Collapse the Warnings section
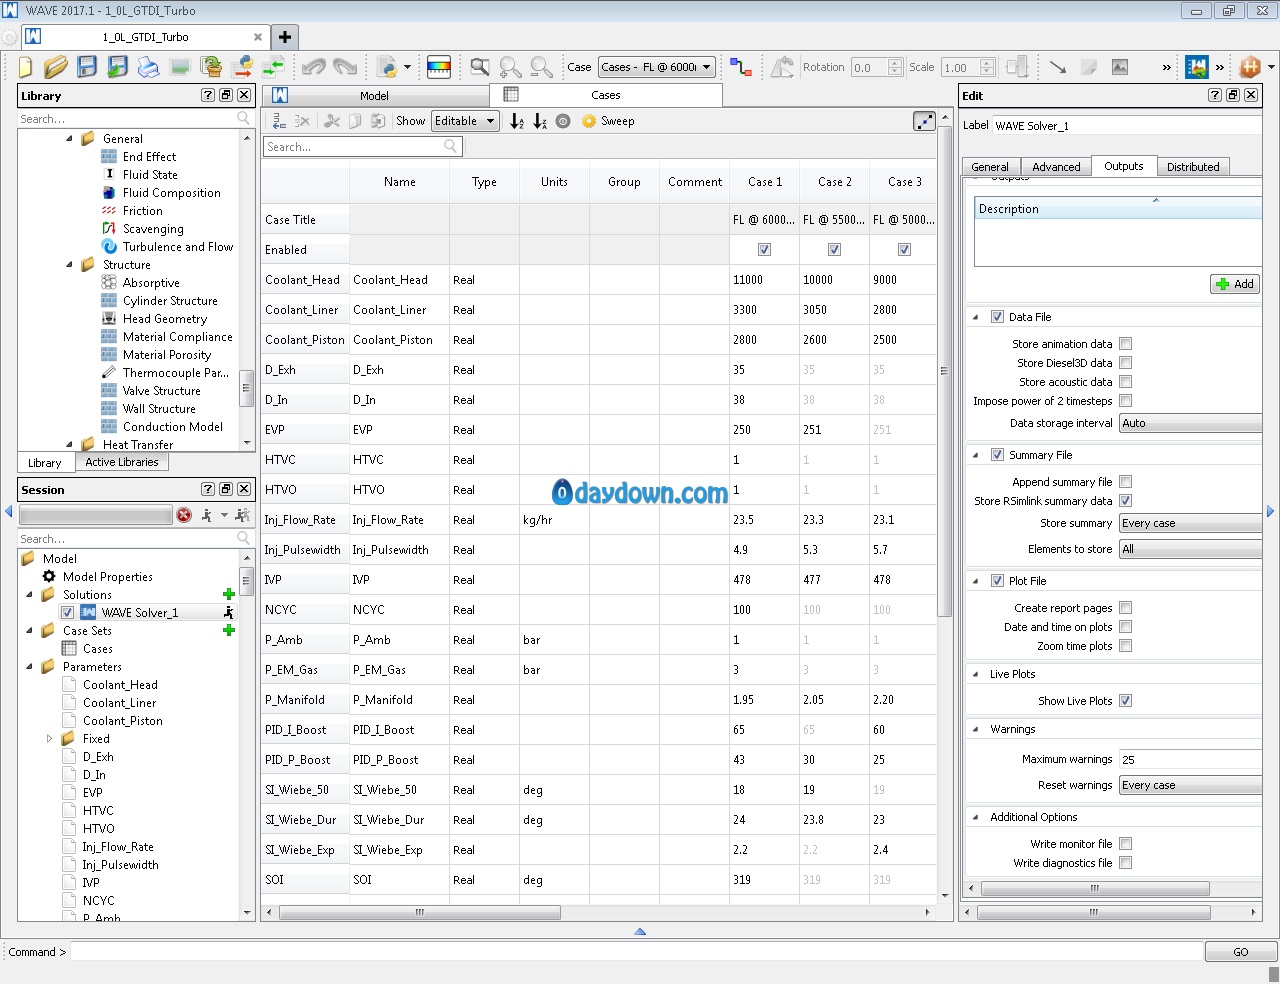The height and width of the screenshot is (984, 1280). pyautogui.click(x=976, y=729)
